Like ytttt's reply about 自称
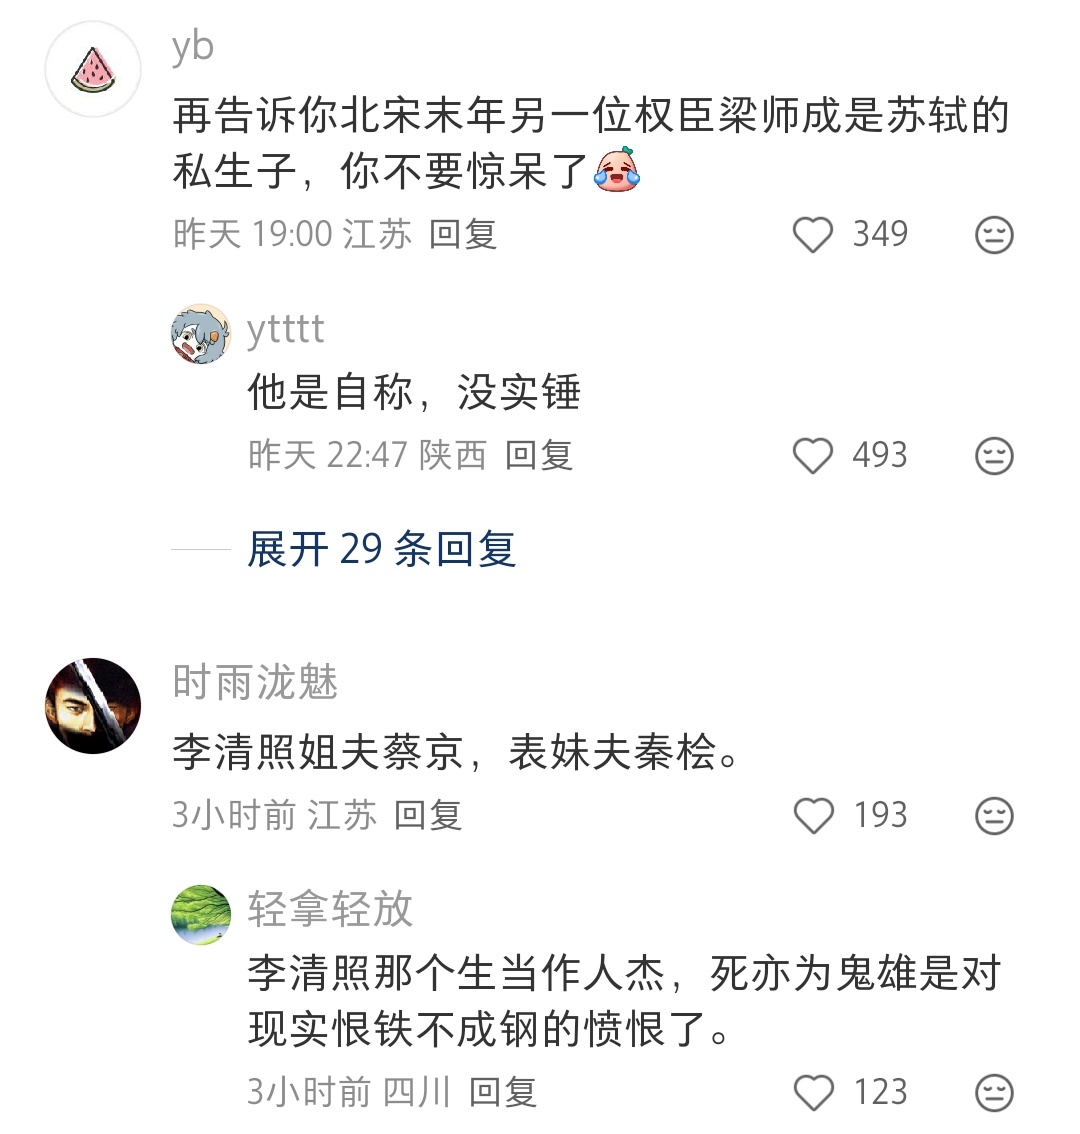The image size is (1080, 1134). (x=816, y=455)
